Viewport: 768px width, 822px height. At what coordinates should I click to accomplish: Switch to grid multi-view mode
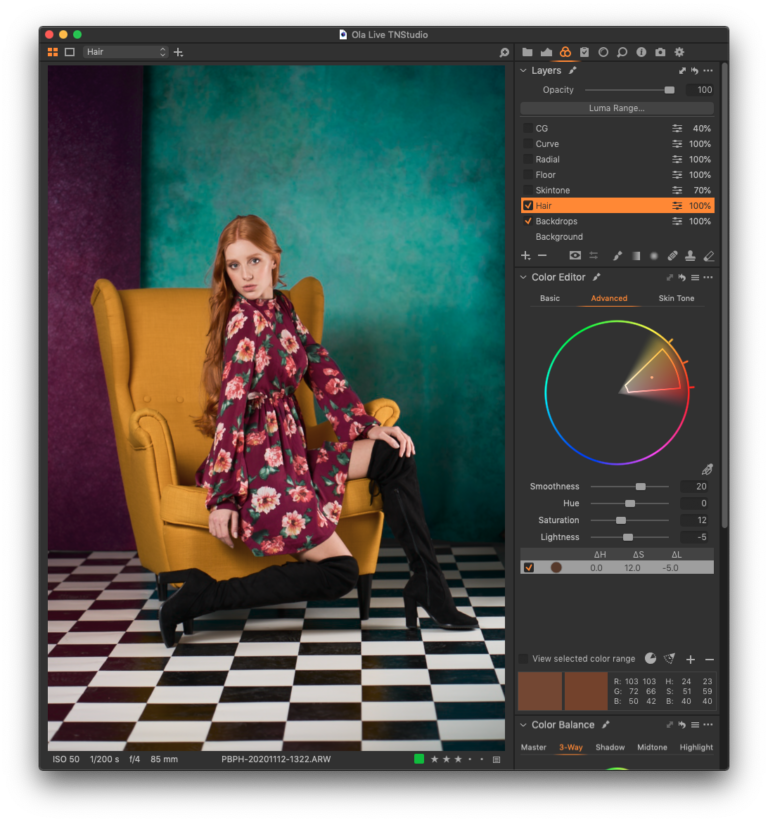point(53,52)
